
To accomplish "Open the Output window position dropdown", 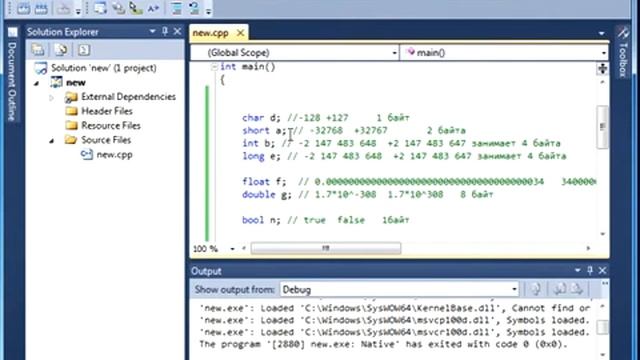I will pyautogui.click(x=577, y=270).
